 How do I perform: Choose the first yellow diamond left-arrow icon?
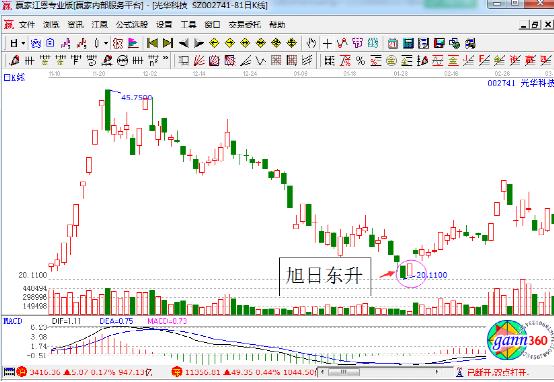[x=214, y=43]
